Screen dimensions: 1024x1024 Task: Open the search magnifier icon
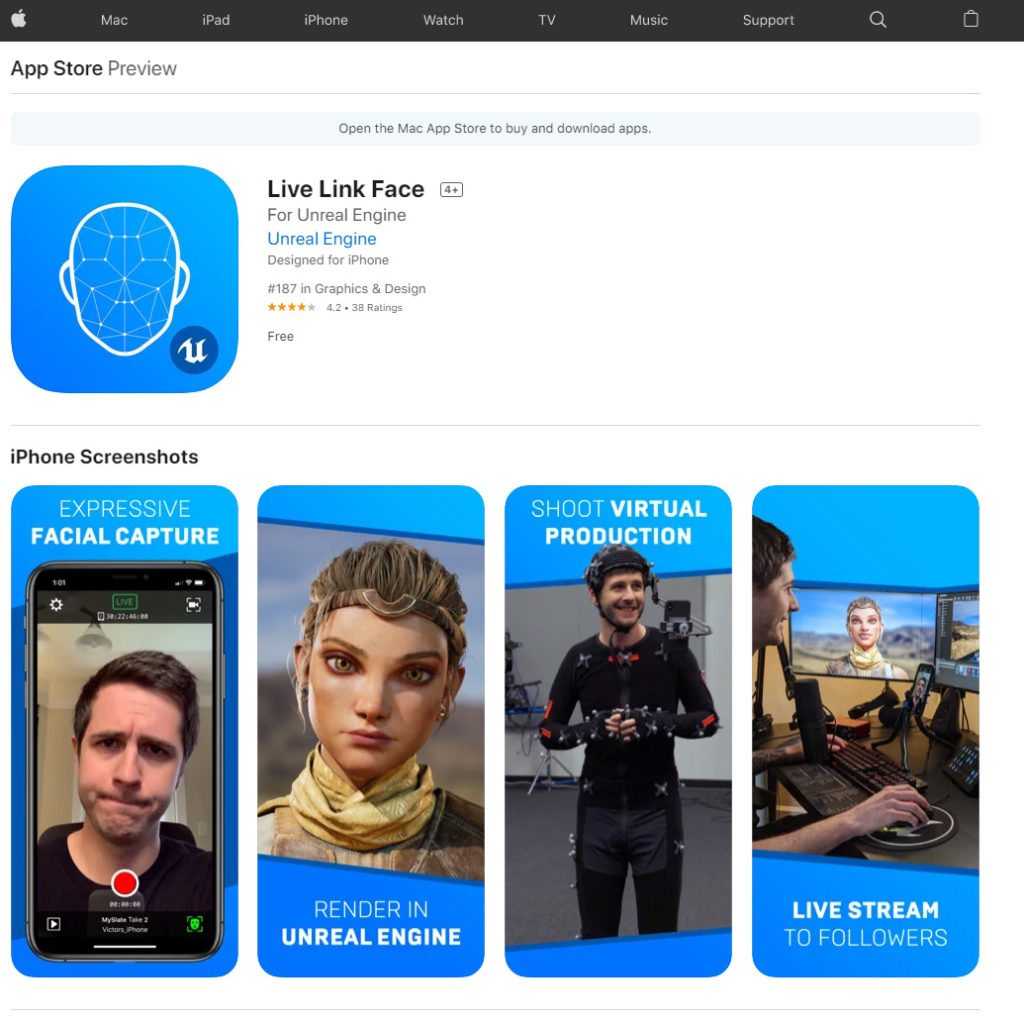[x=877, y=20]
